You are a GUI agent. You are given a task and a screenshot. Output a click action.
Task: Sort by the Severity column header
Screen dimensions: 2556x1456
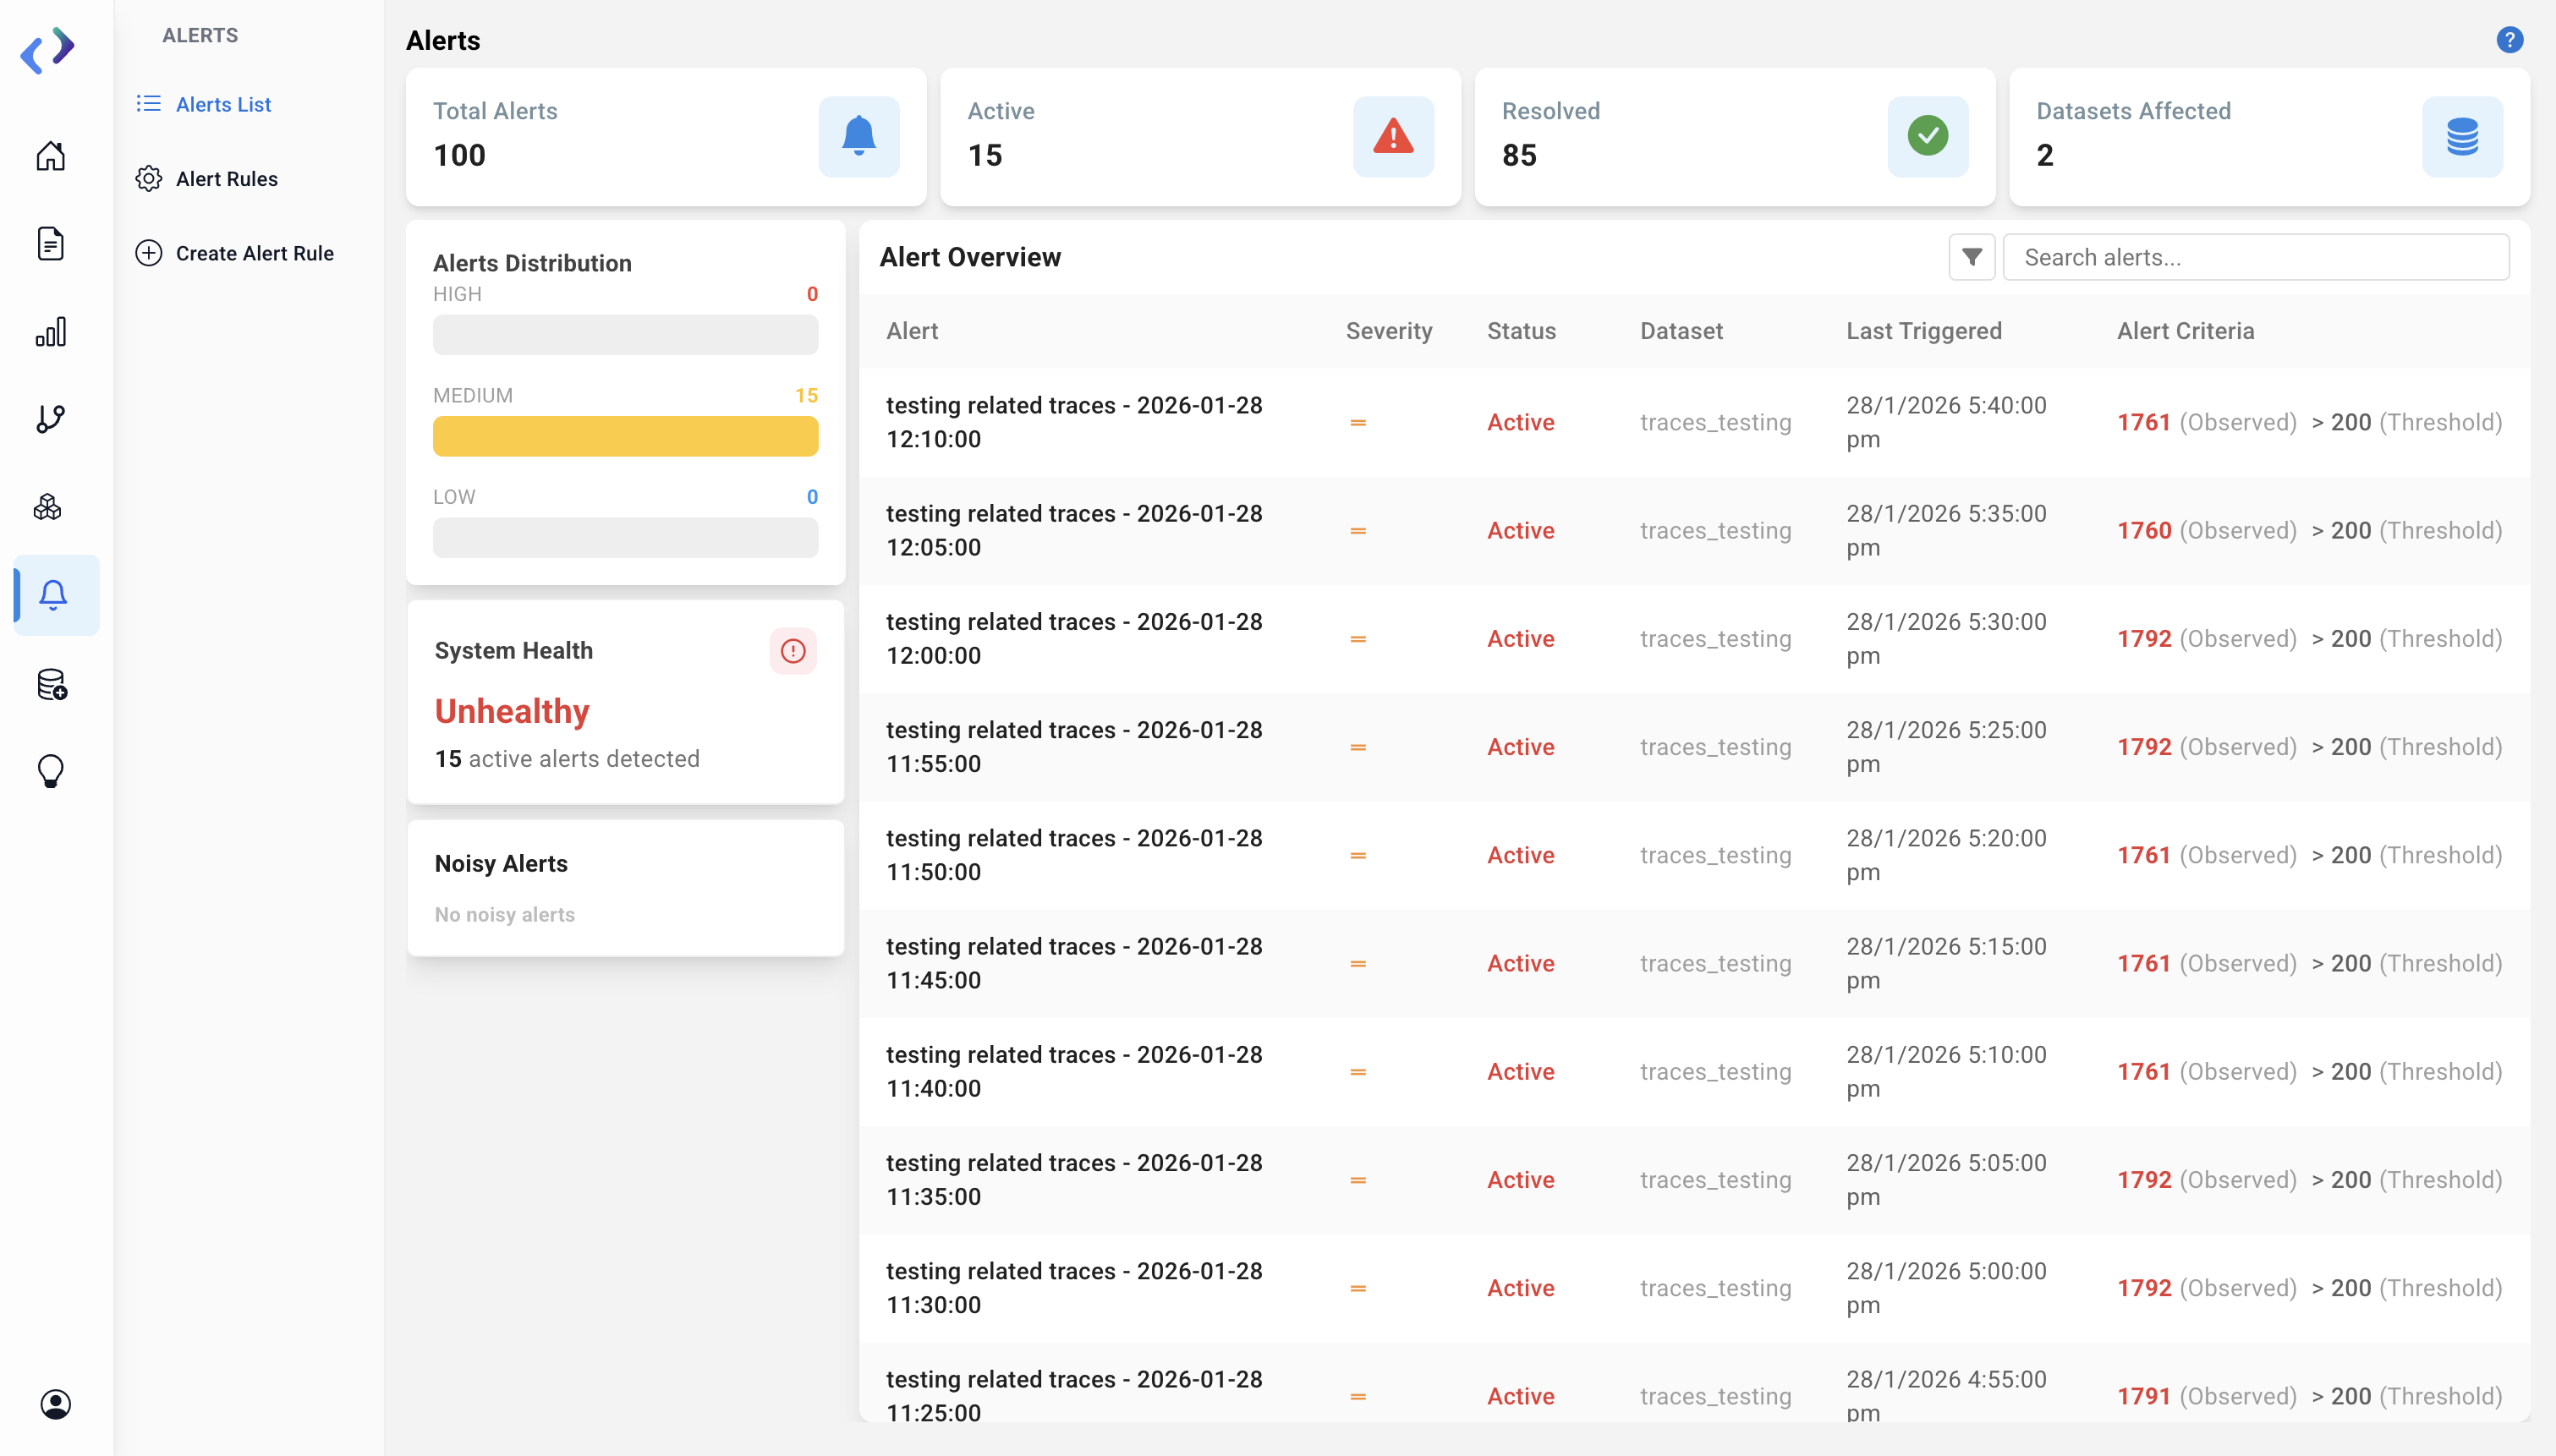(x=1388, y=331)
